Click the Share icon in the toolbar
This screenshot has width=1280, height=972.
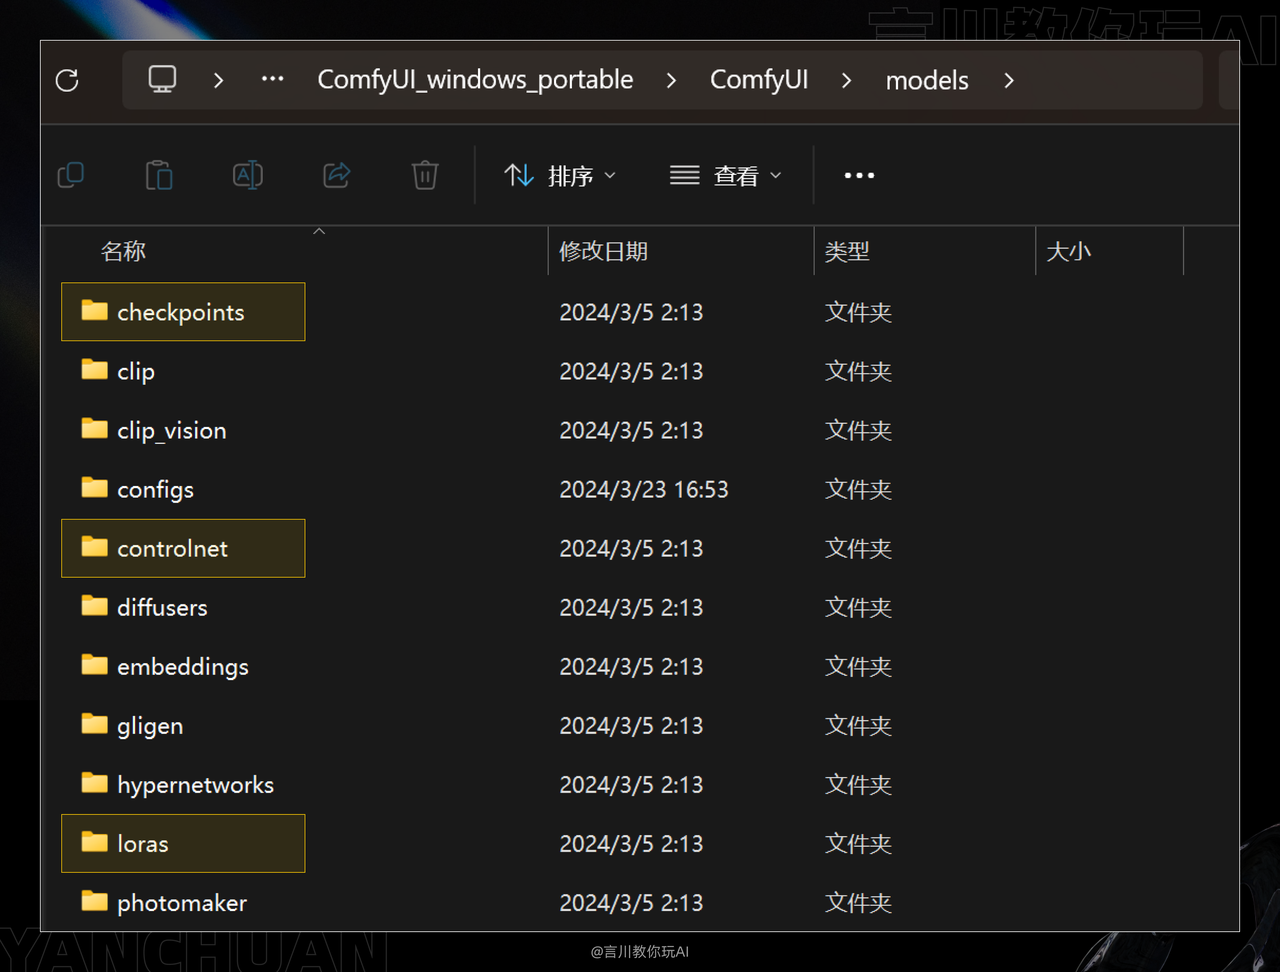(336, 174)
